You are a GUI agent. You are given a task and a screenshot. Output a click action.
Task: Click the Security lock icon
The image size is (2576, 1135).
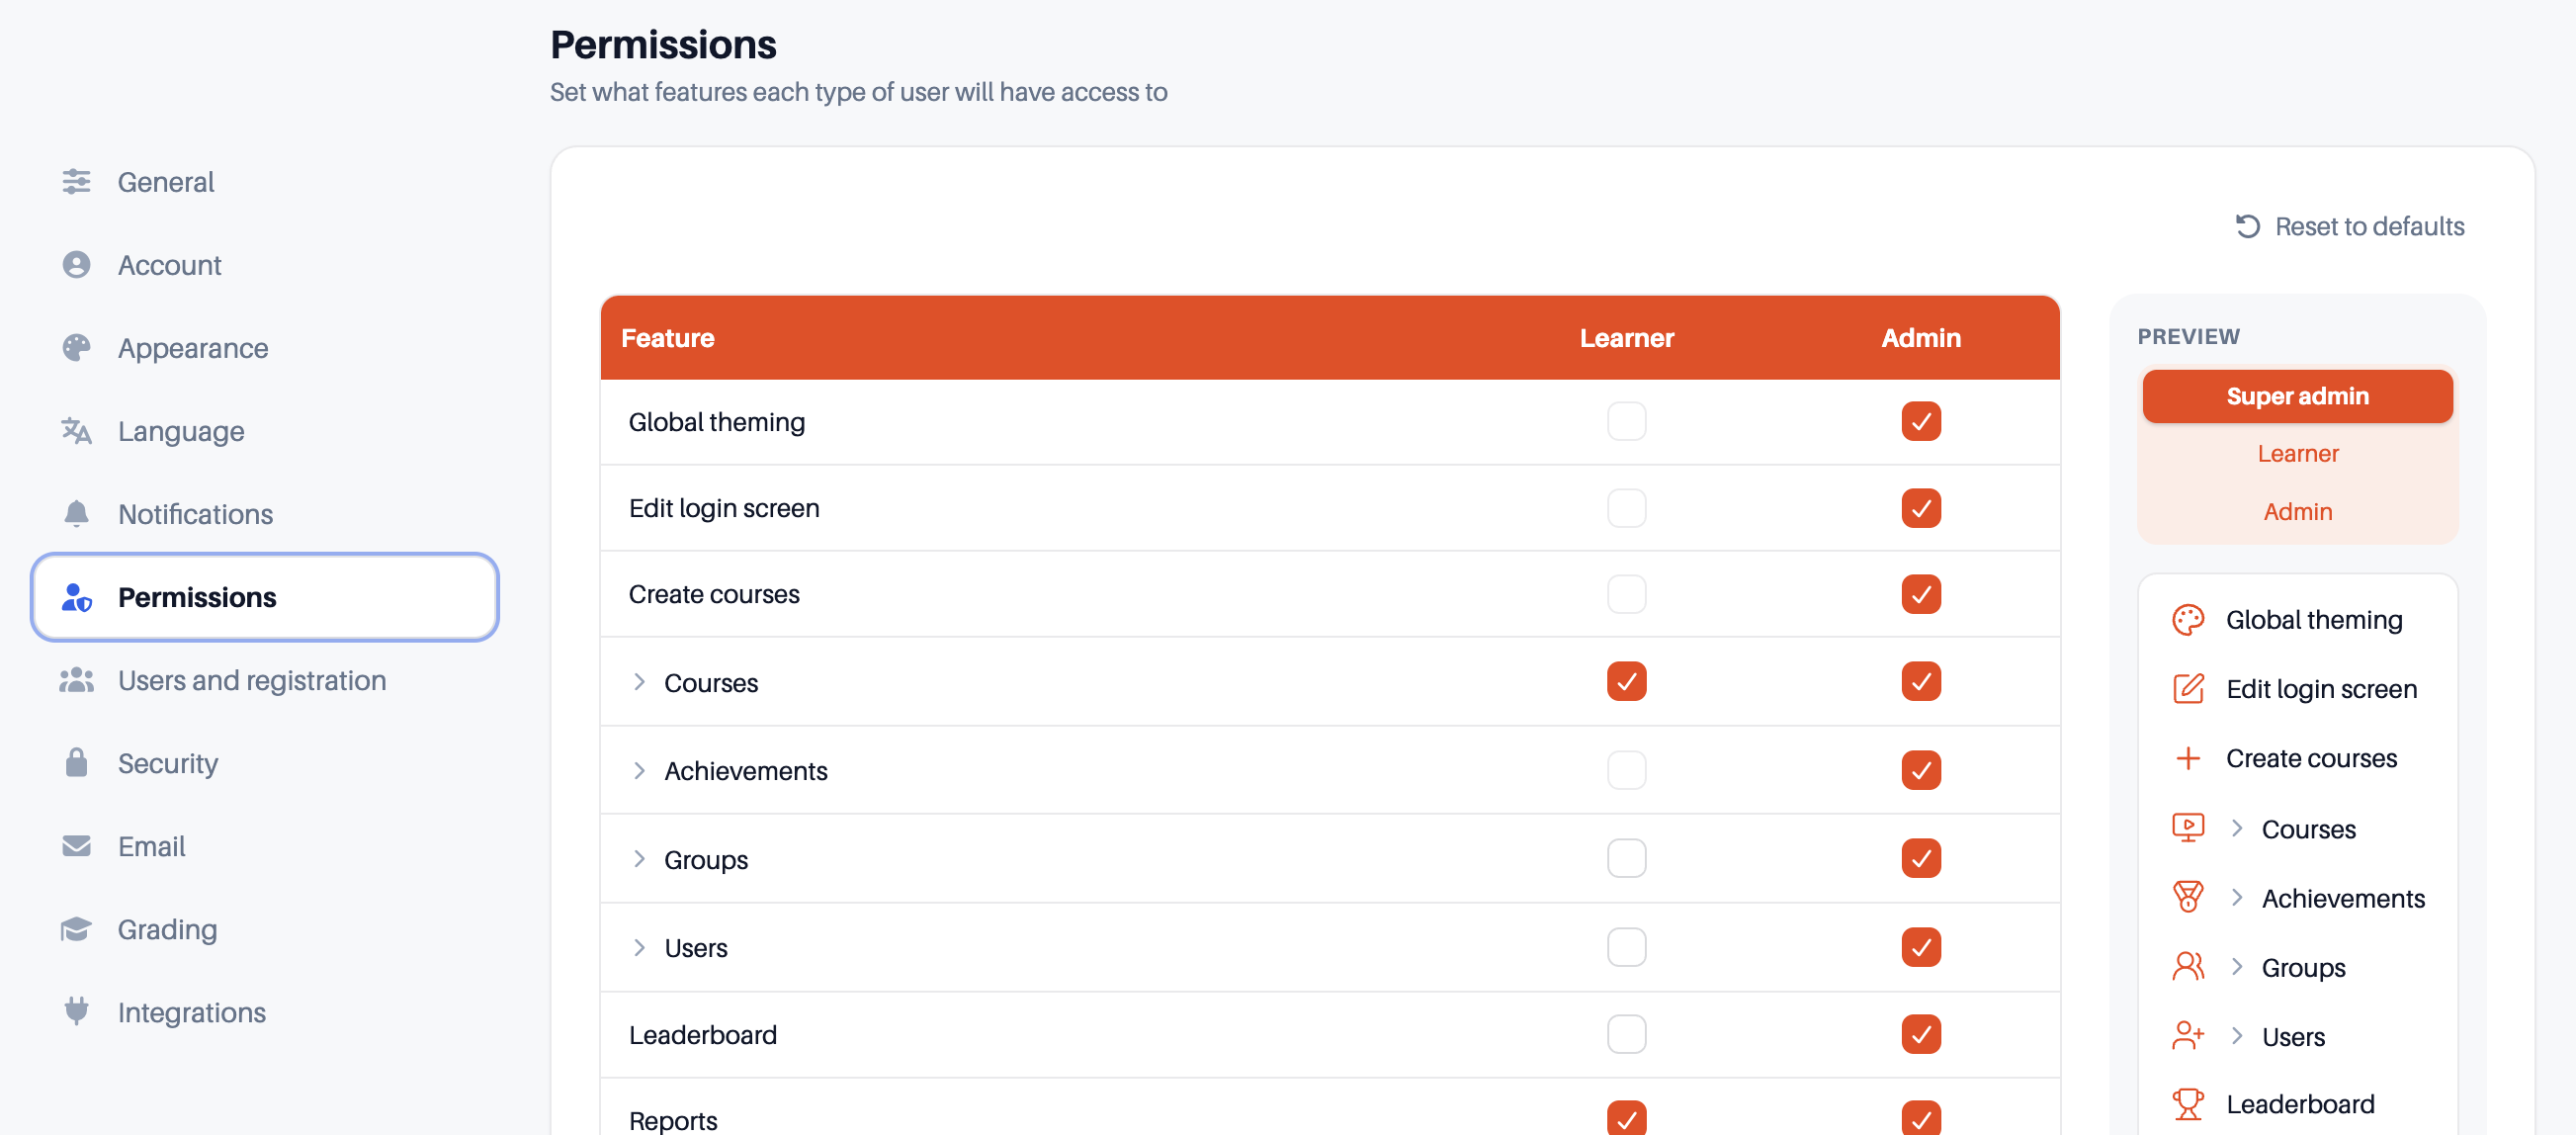coord(76,763)
